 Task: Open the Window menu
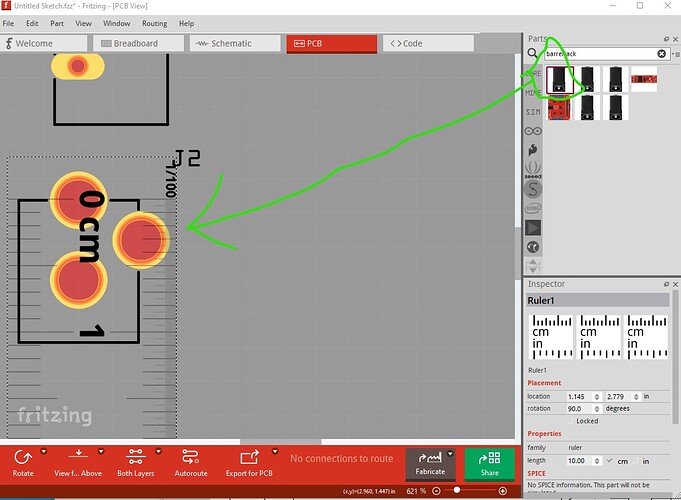tap(116, 23)
